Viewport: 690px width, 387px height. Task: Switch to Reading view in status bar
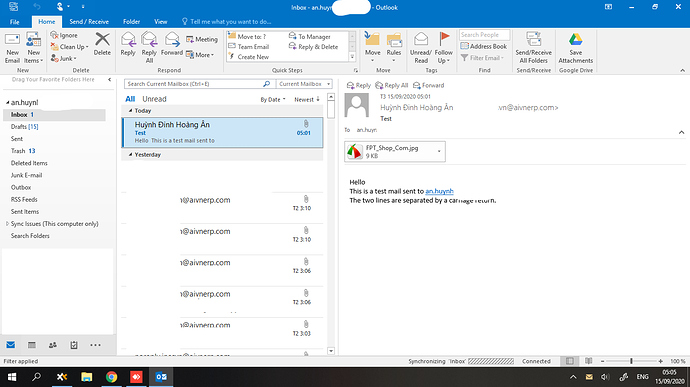pos(588,361)
